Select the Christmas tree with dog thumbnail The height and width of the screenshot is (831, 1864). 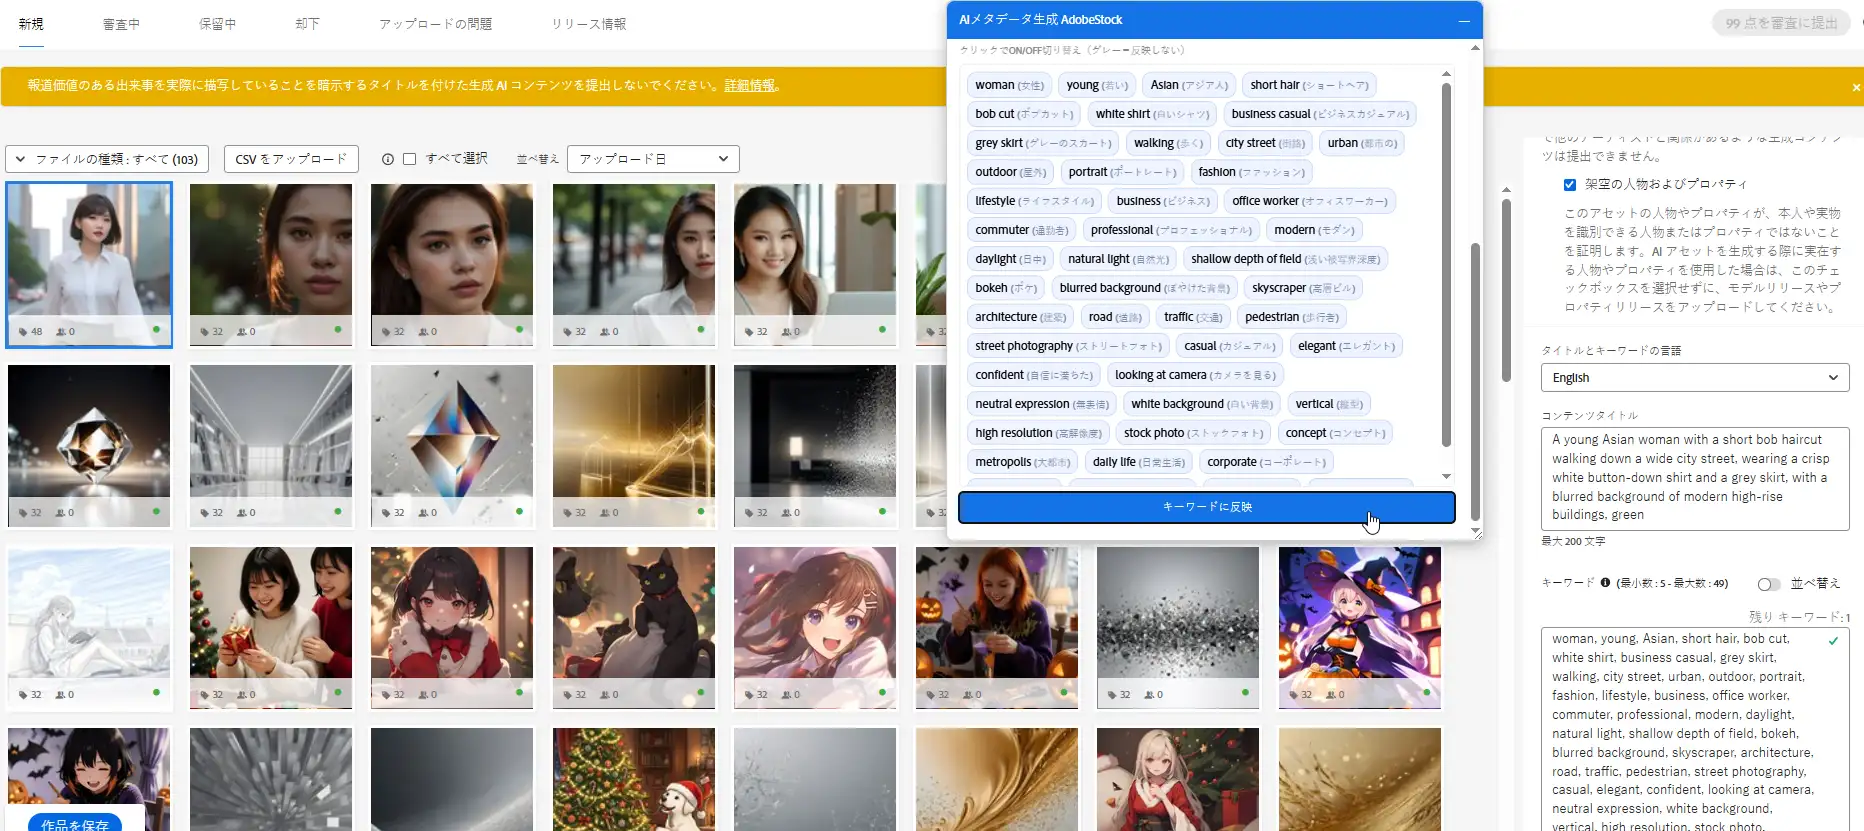tap(634, 779)
